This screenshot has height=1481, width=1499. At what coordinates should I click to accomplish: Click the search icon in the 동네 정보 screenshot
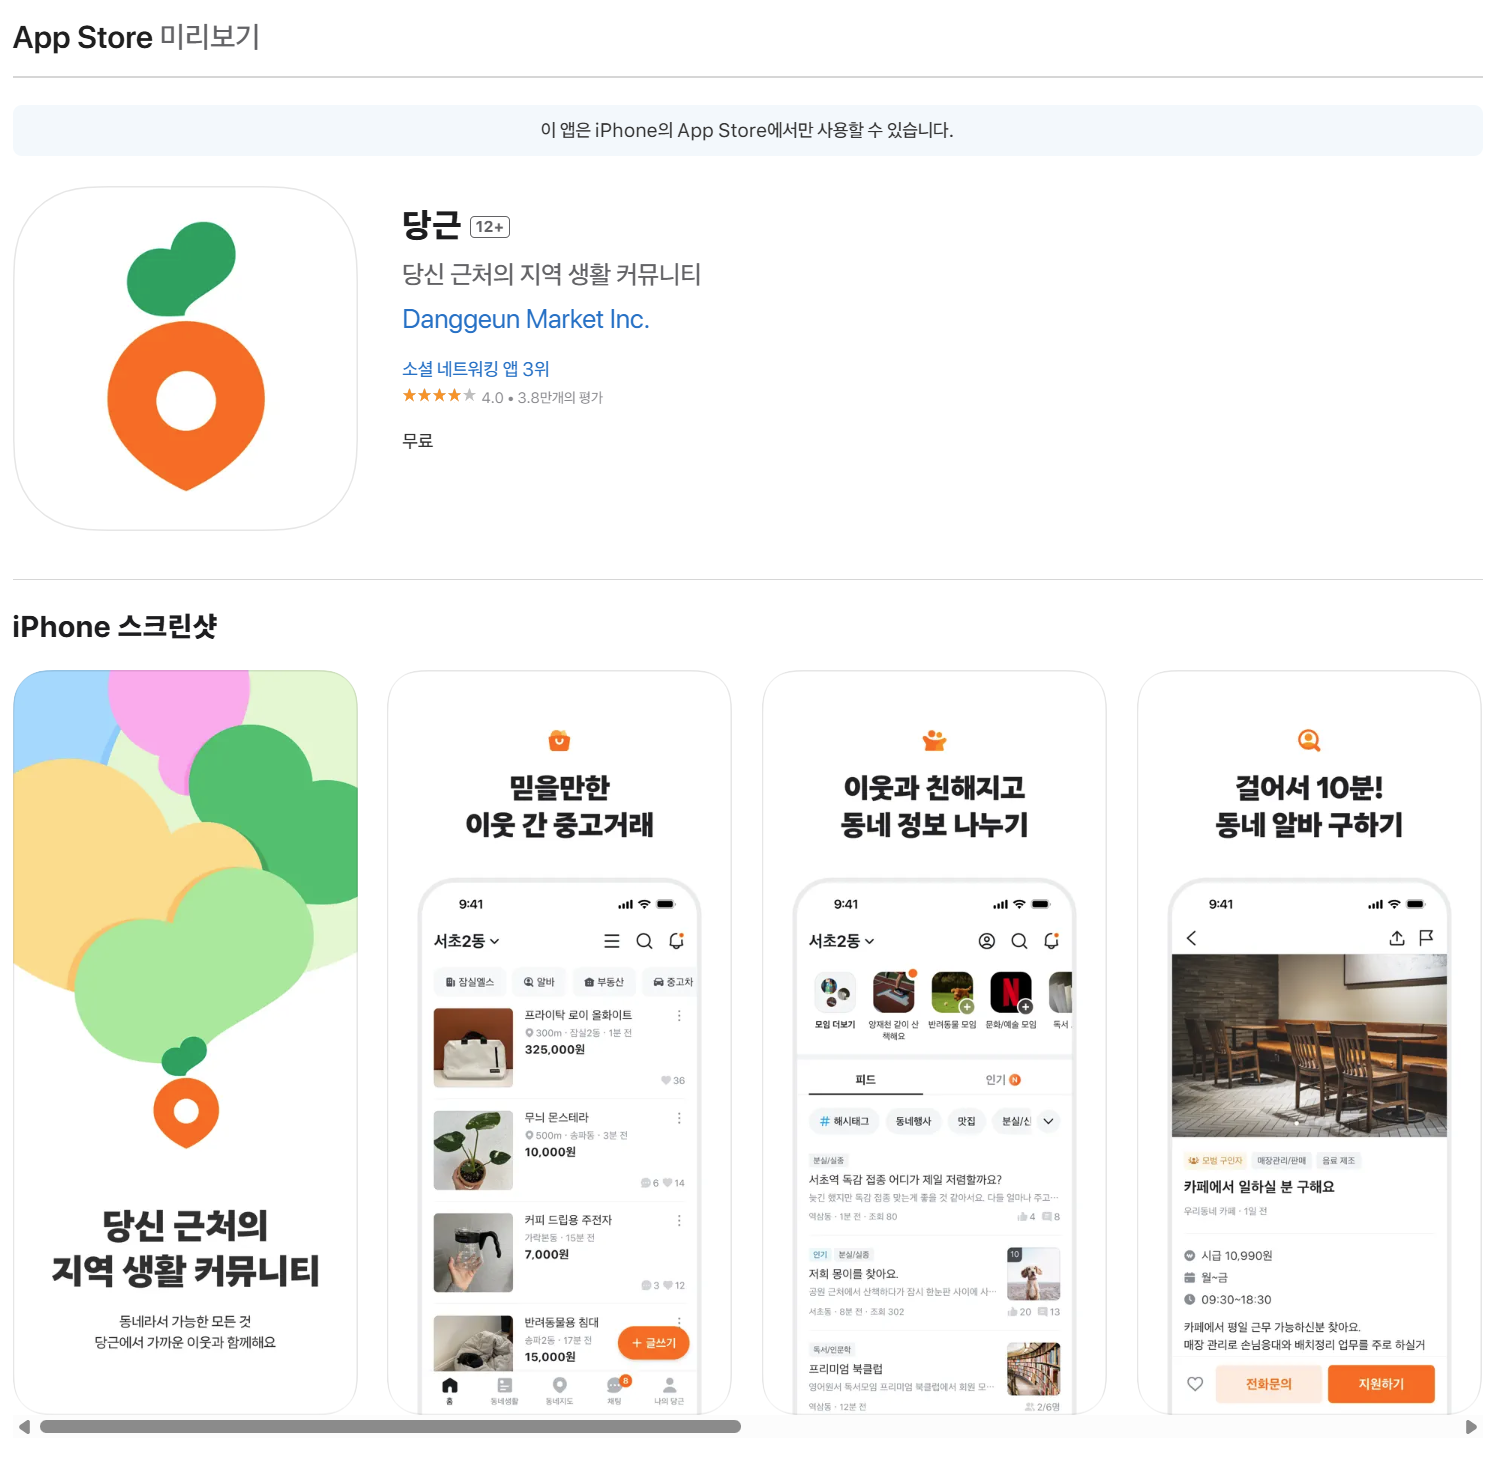(1019, 941)
